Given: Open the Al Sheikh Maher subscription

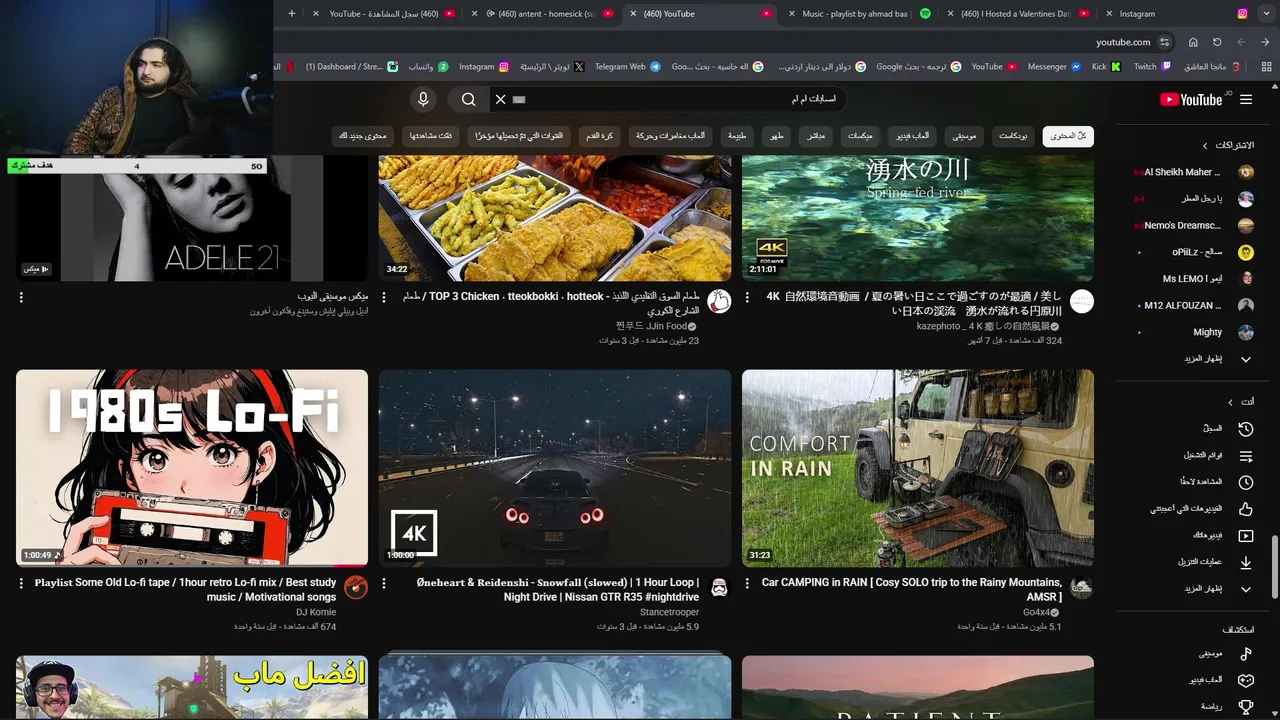Looking at the screenshot, I should [x=1194, y=172].
